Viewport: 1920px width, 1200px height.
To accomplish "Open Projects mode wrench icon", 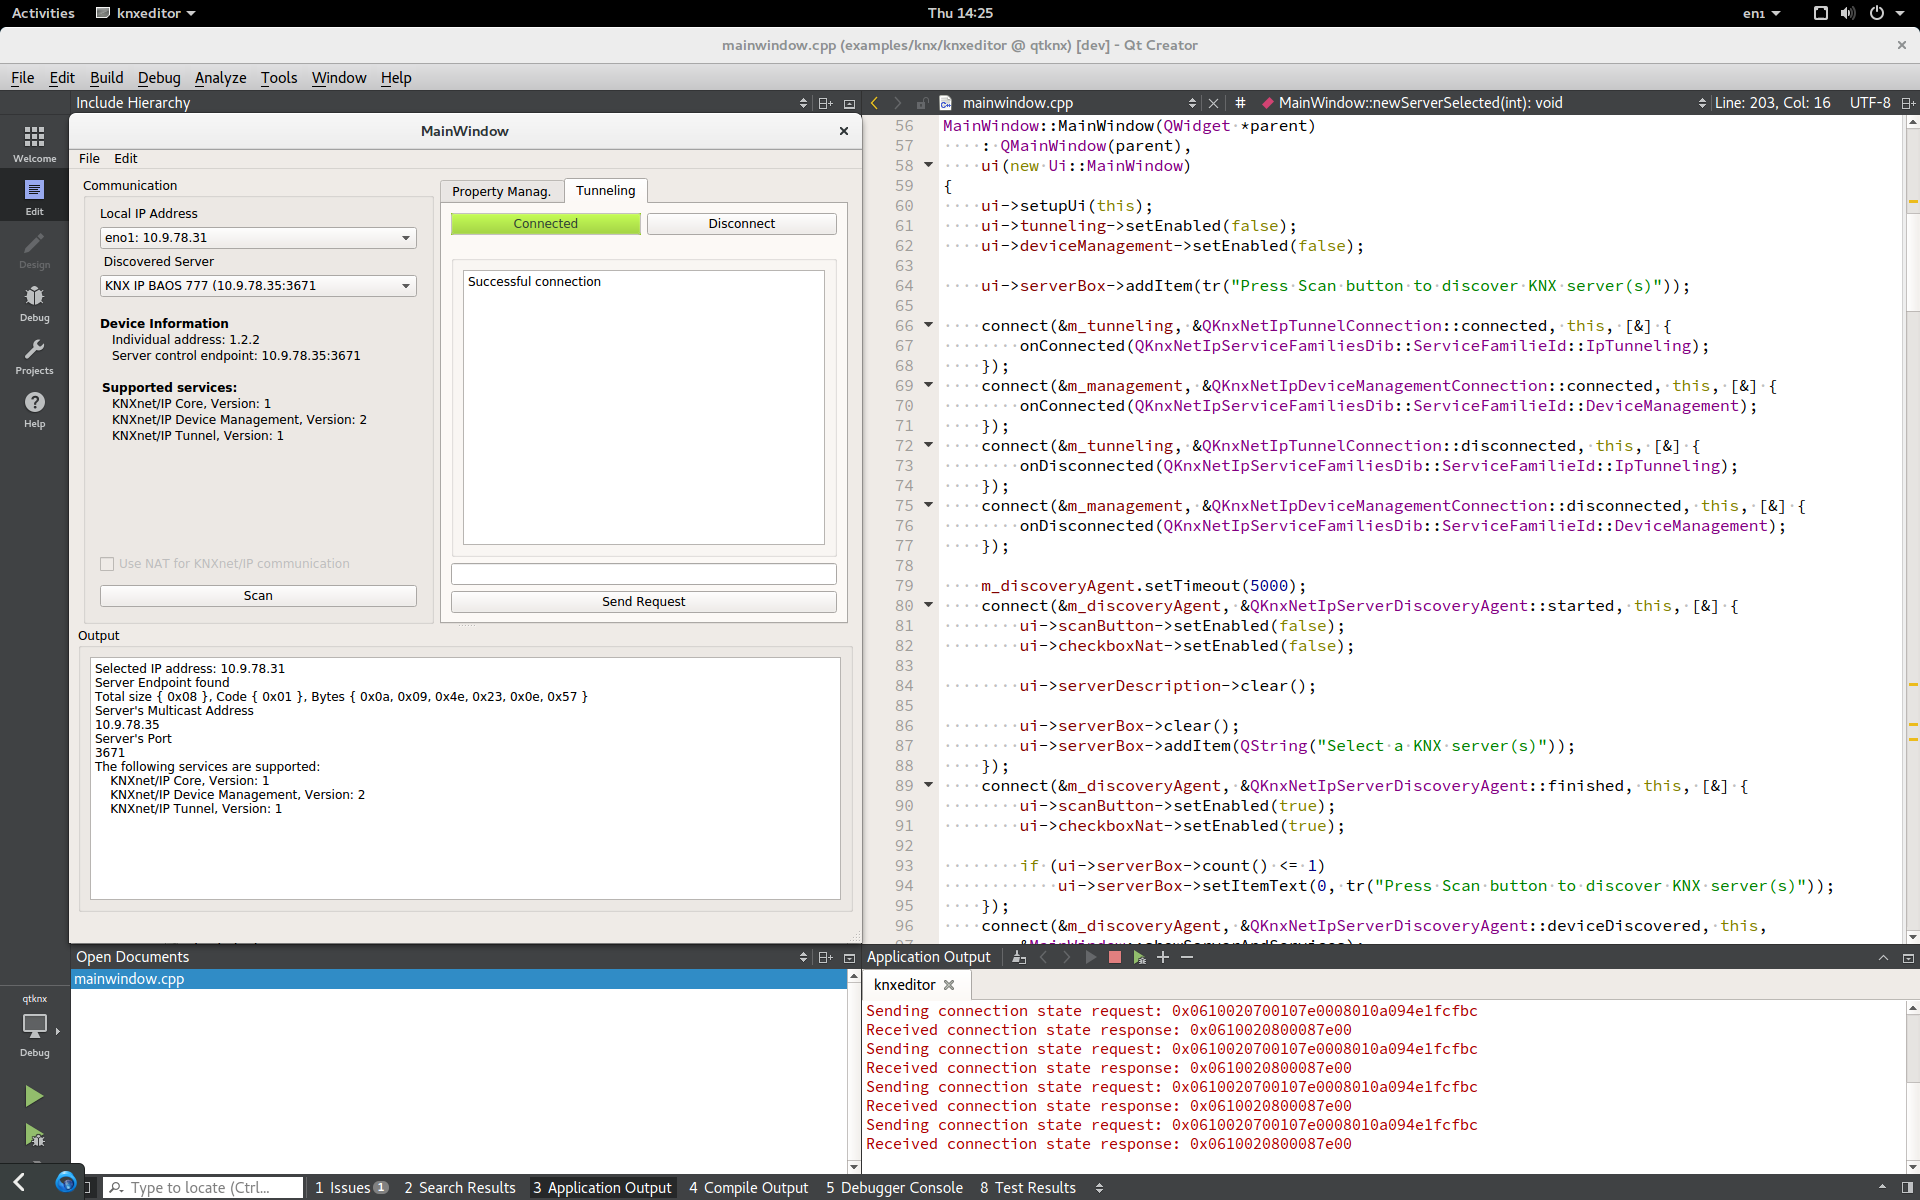I will pos(34,355).
